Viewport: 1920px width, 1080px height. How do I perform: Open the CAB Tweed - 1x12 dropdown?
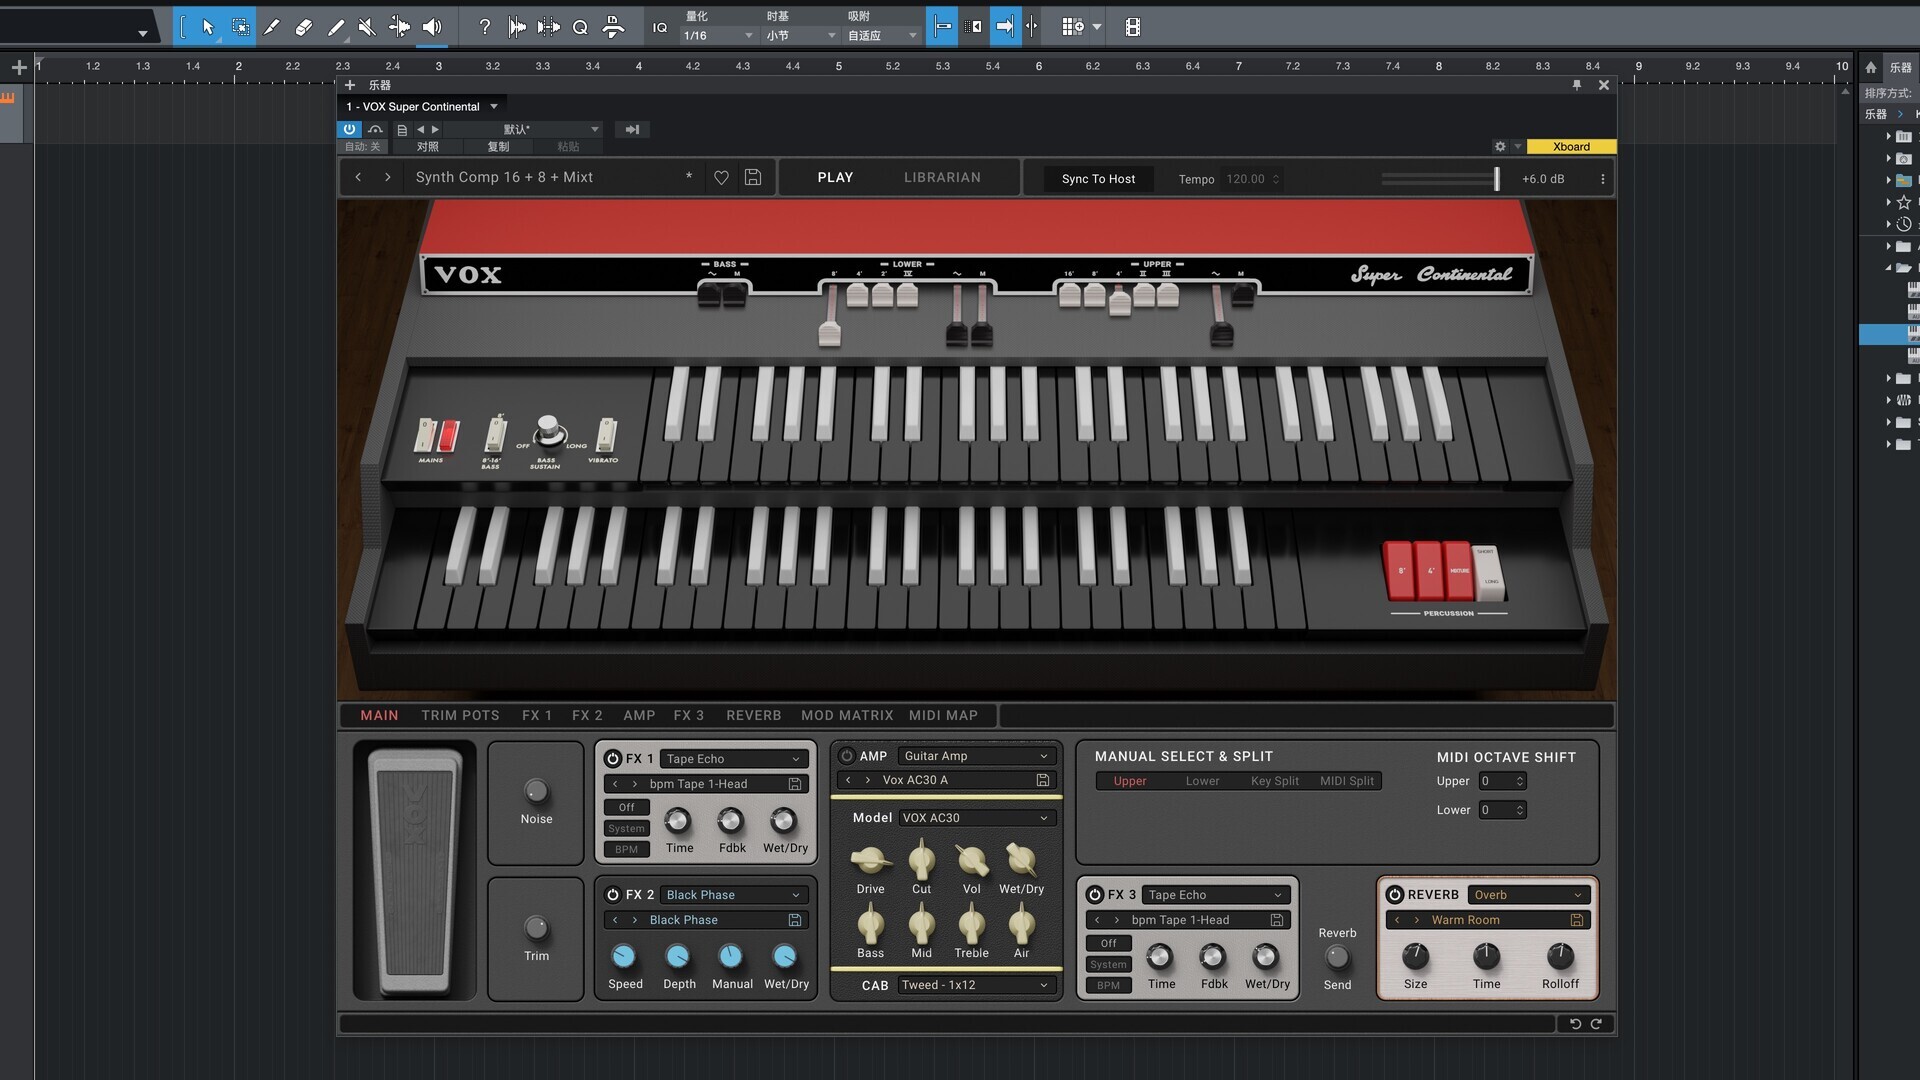point(975,985)
